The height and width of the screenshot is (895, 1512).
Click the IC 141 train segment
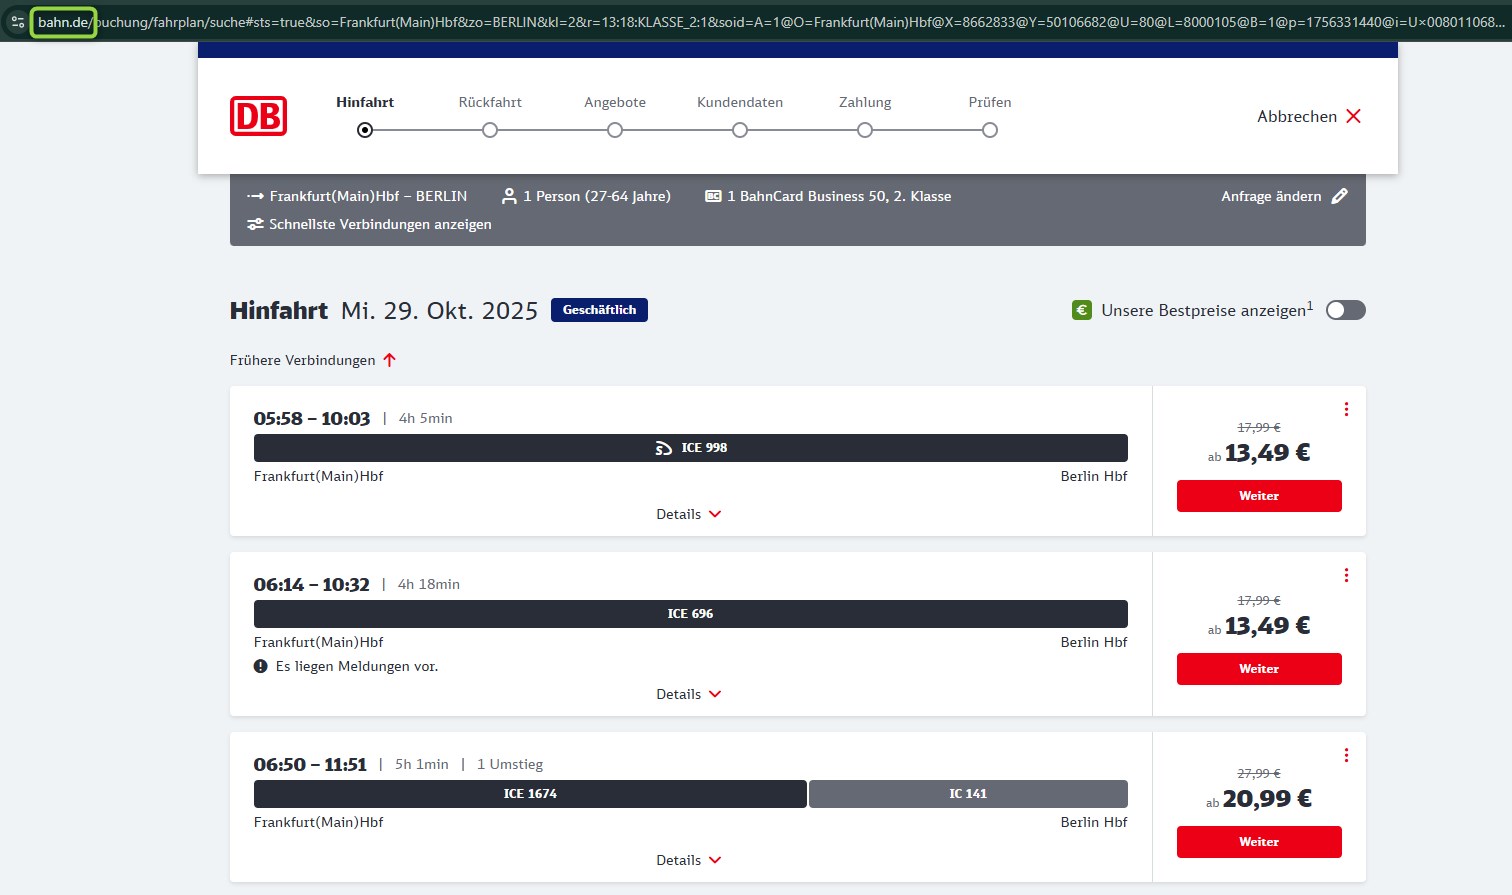968,794
